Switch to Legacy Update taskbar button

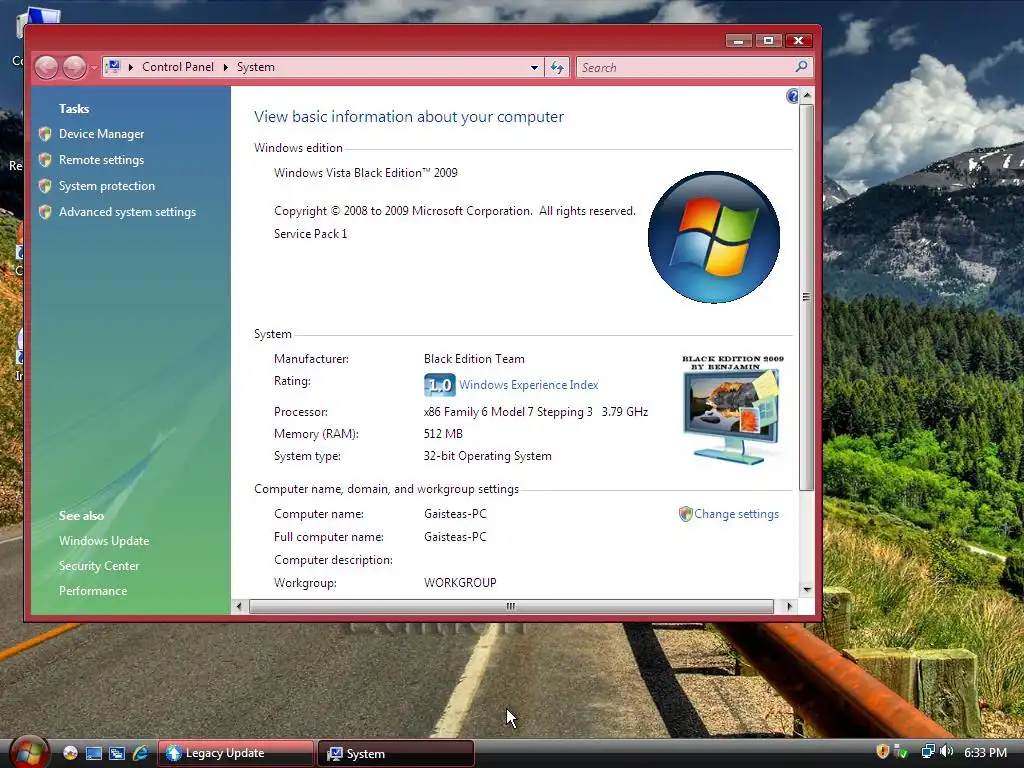click(x=236, y=753)
